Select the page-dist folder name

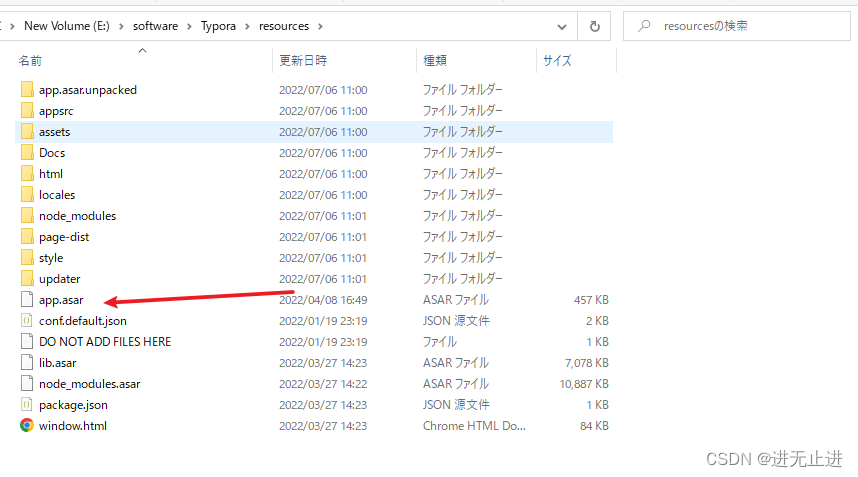pos(64,237)
